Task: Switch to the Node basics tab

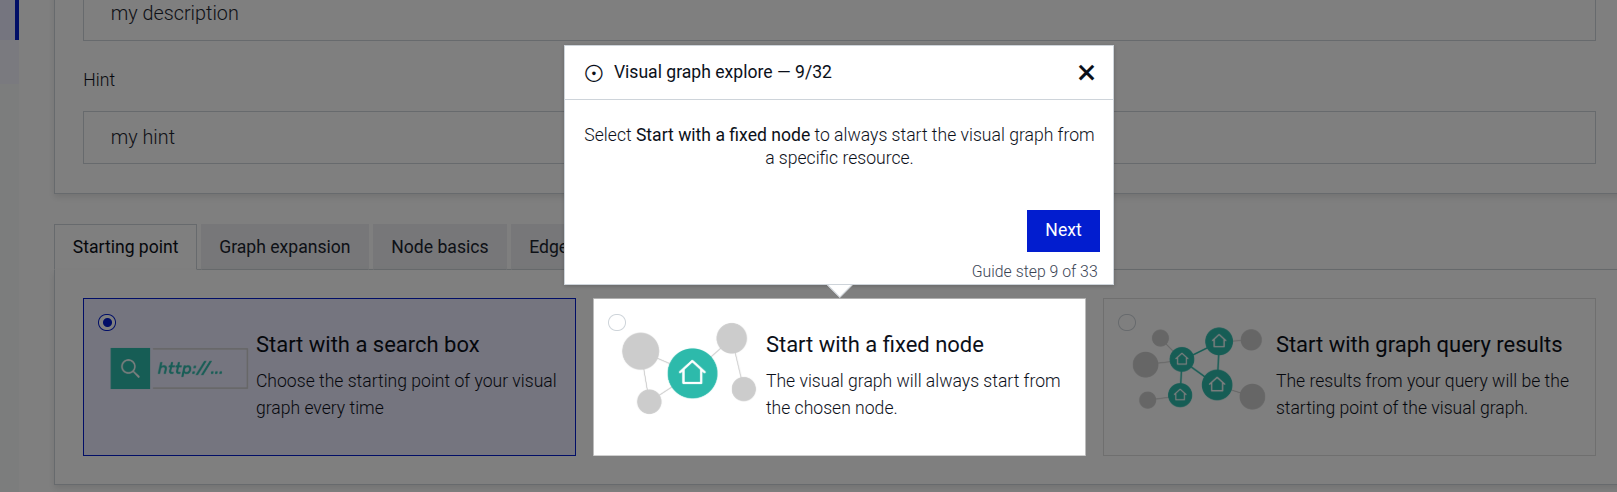Action: pyautogui.click(x=440, y=247)
